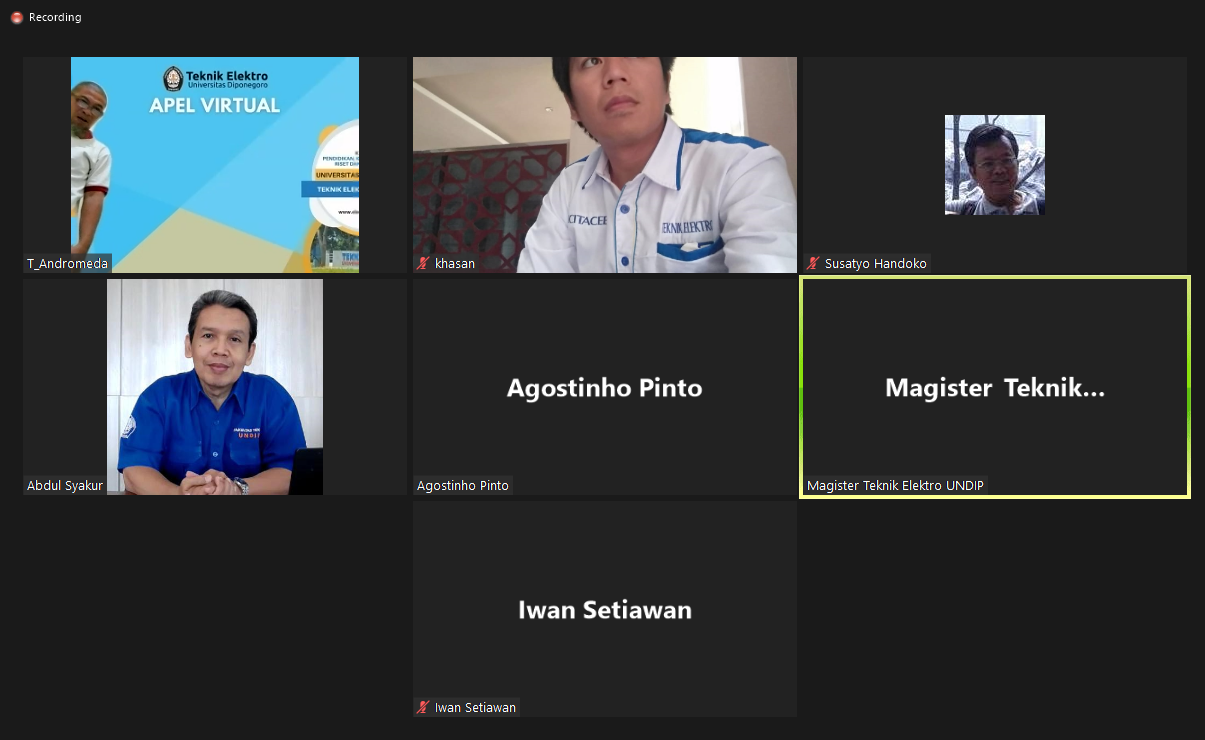Click the Susatyo Handoko name text
1205x740 pixels.
(875, 264)
